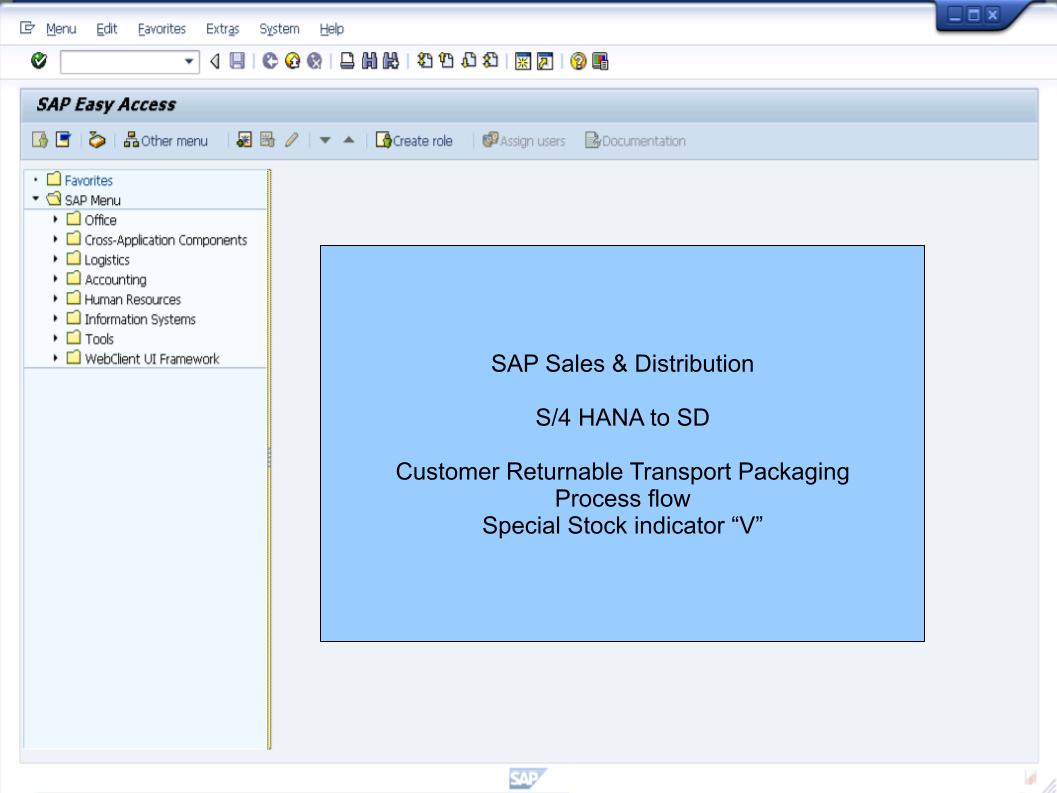The height and width of the screenshot is (793, 1057).
Task: Click the Find binoculars icon
Action: (x=369, y=61)
